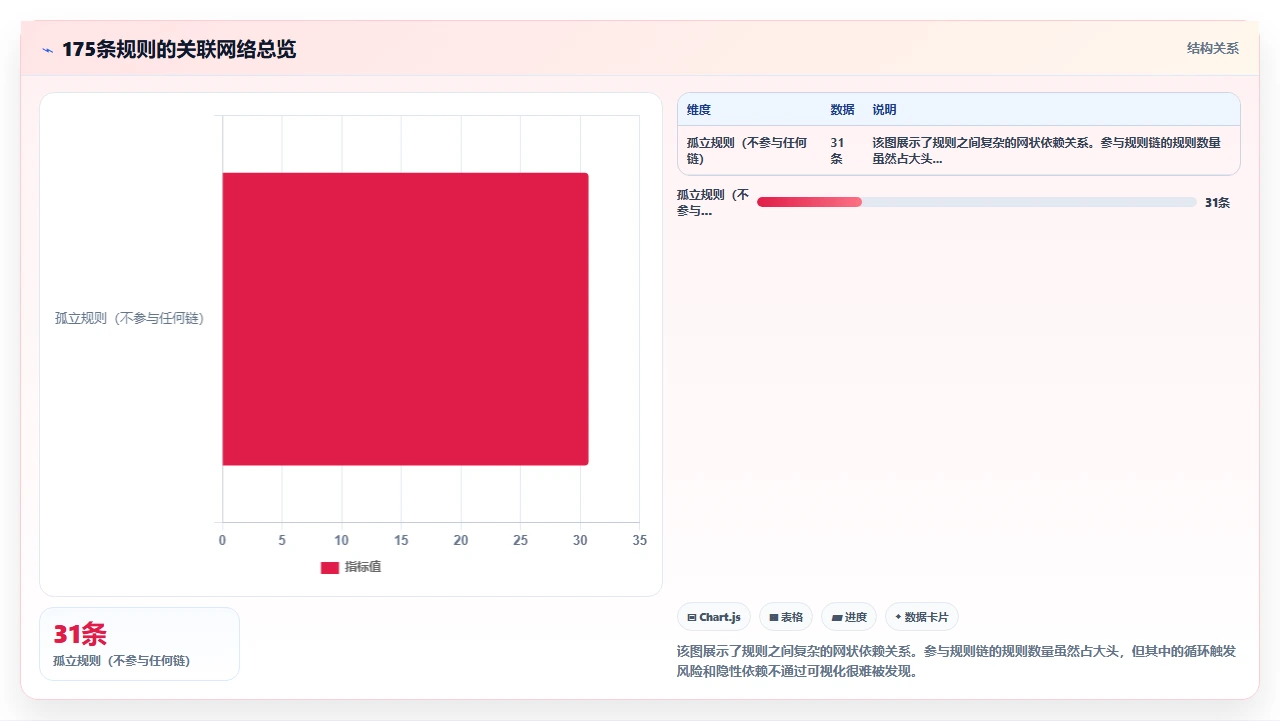1280x721 pixels.
Task: Click the red 孤立规则 bar in chart
Action: [x=405, y=319]
